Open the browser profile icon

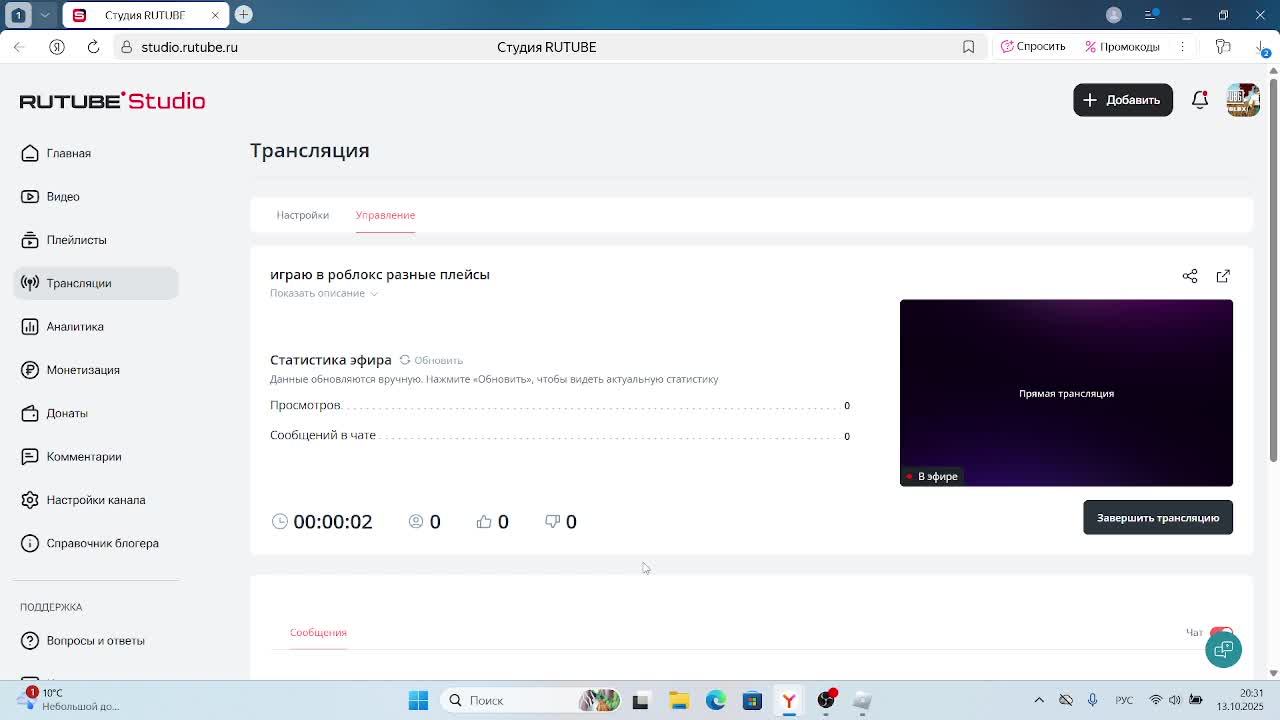click(1114, 15)
